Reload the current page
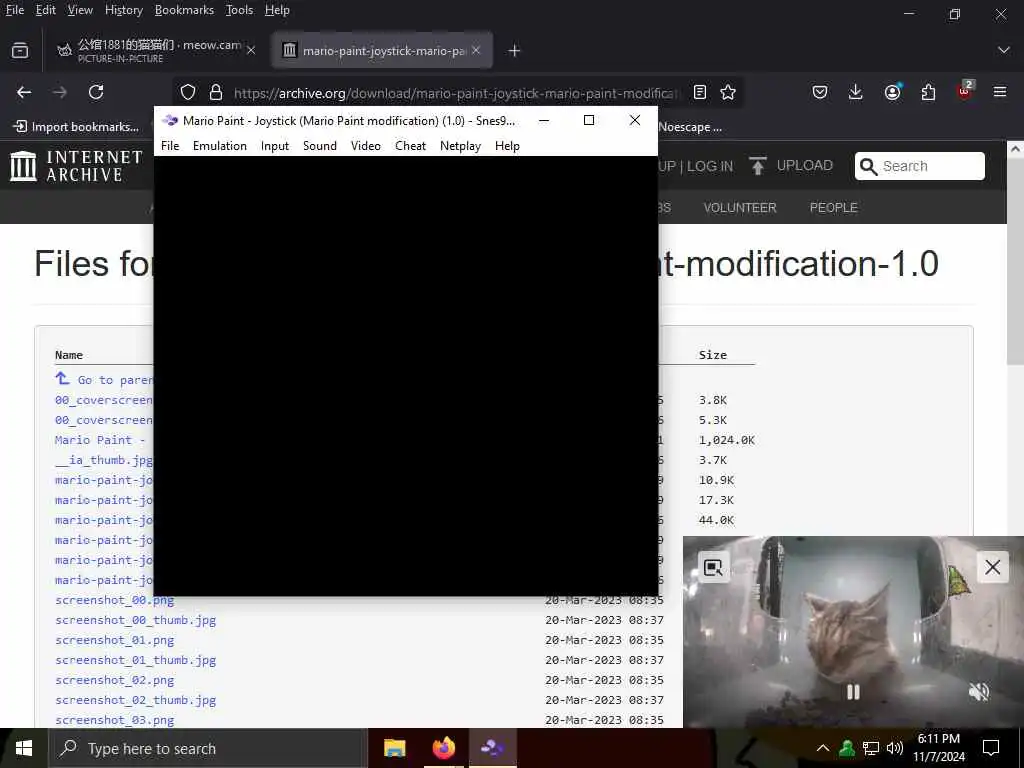 pos(96,92)
